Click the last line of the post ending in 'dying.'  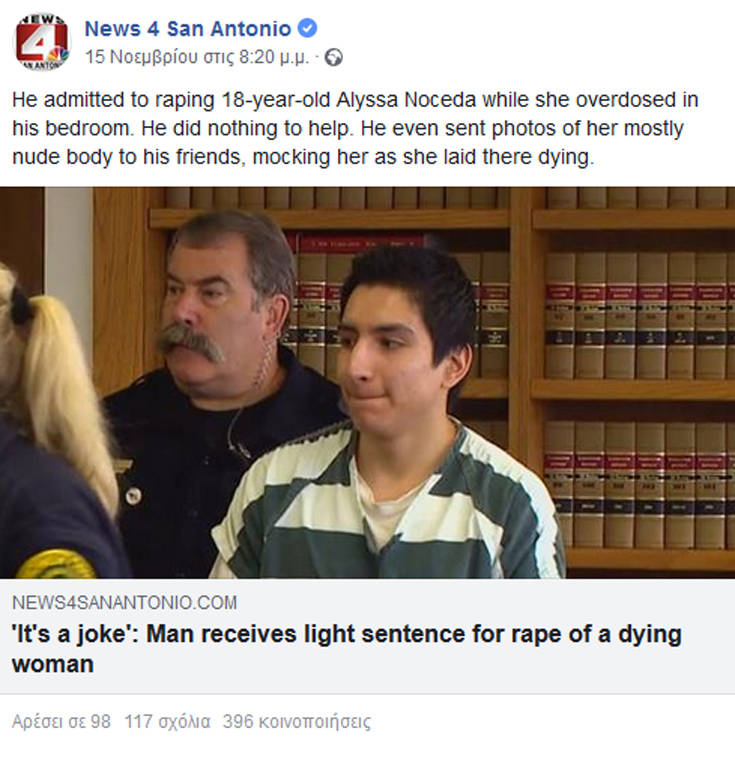(303, 157)
